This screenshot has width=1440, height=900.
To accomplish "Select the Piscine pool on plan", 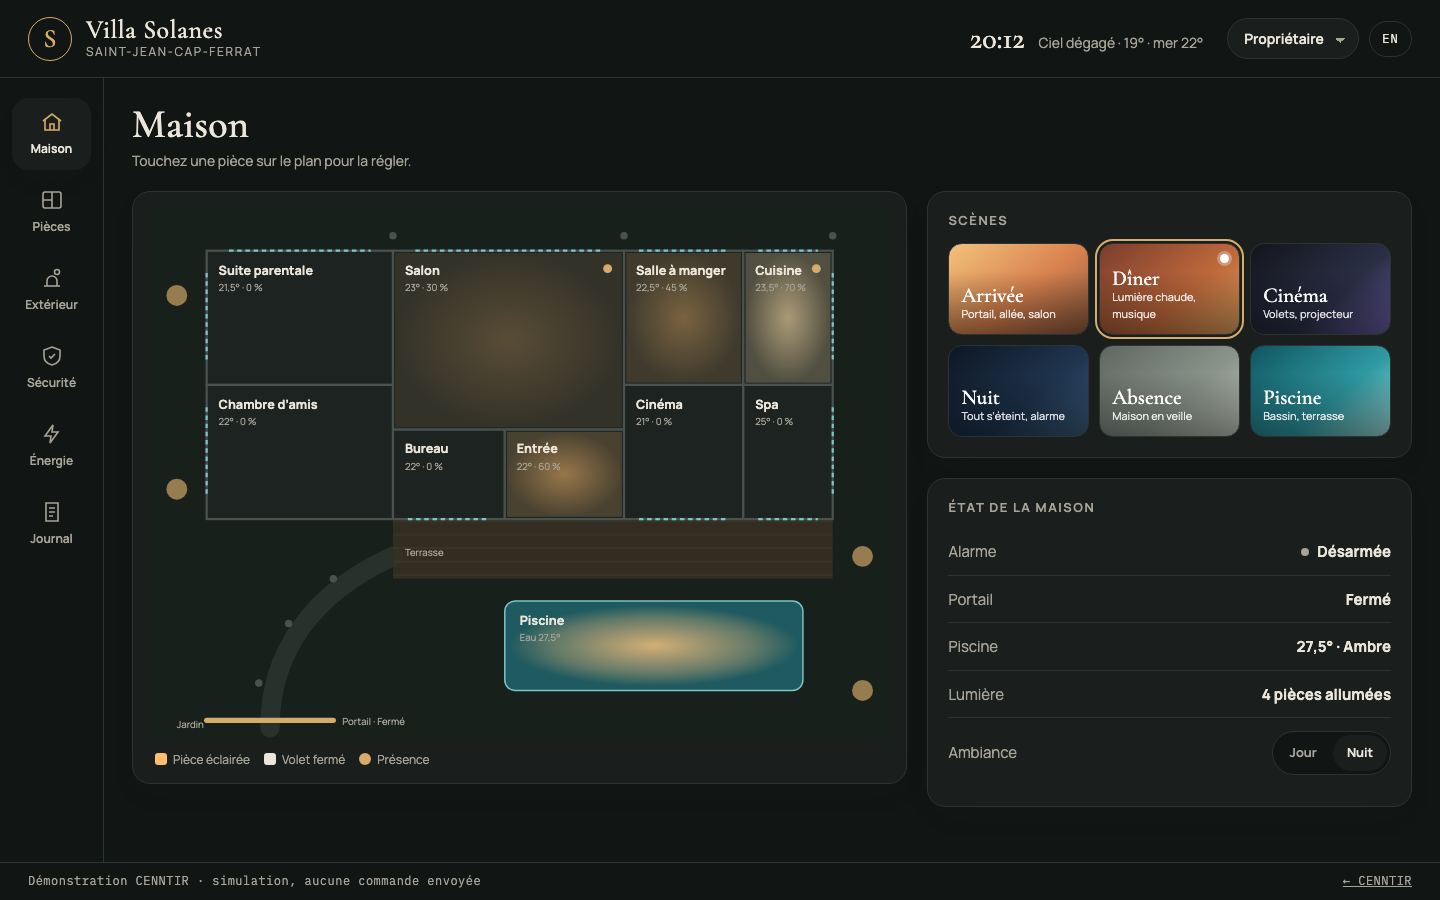I will [654, 646].
